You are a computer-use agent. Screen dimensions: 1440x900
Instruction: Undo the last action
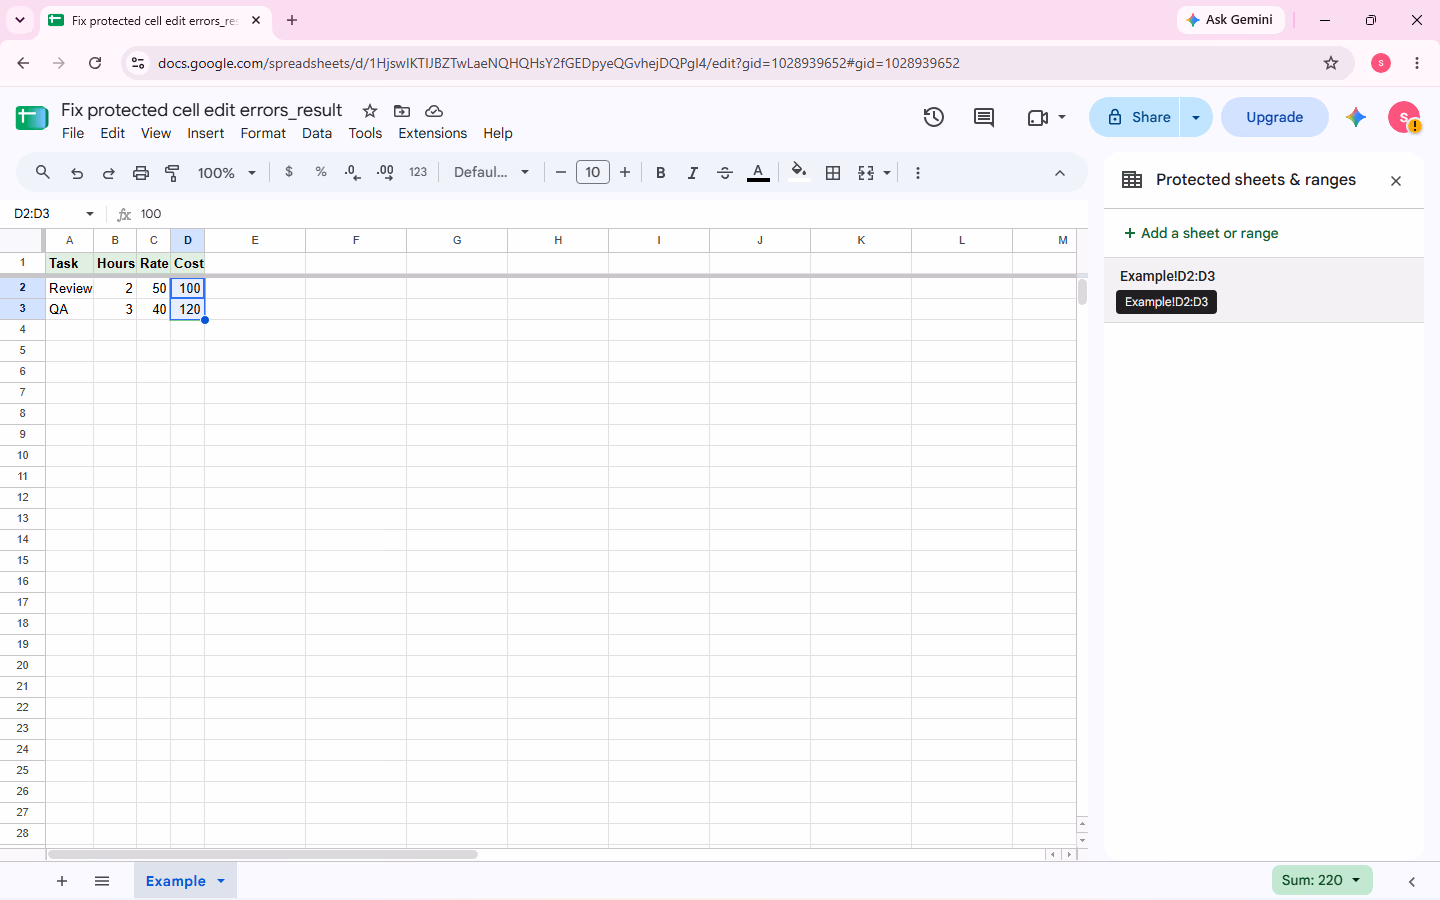pyautogui.click(x=77, y=172)
